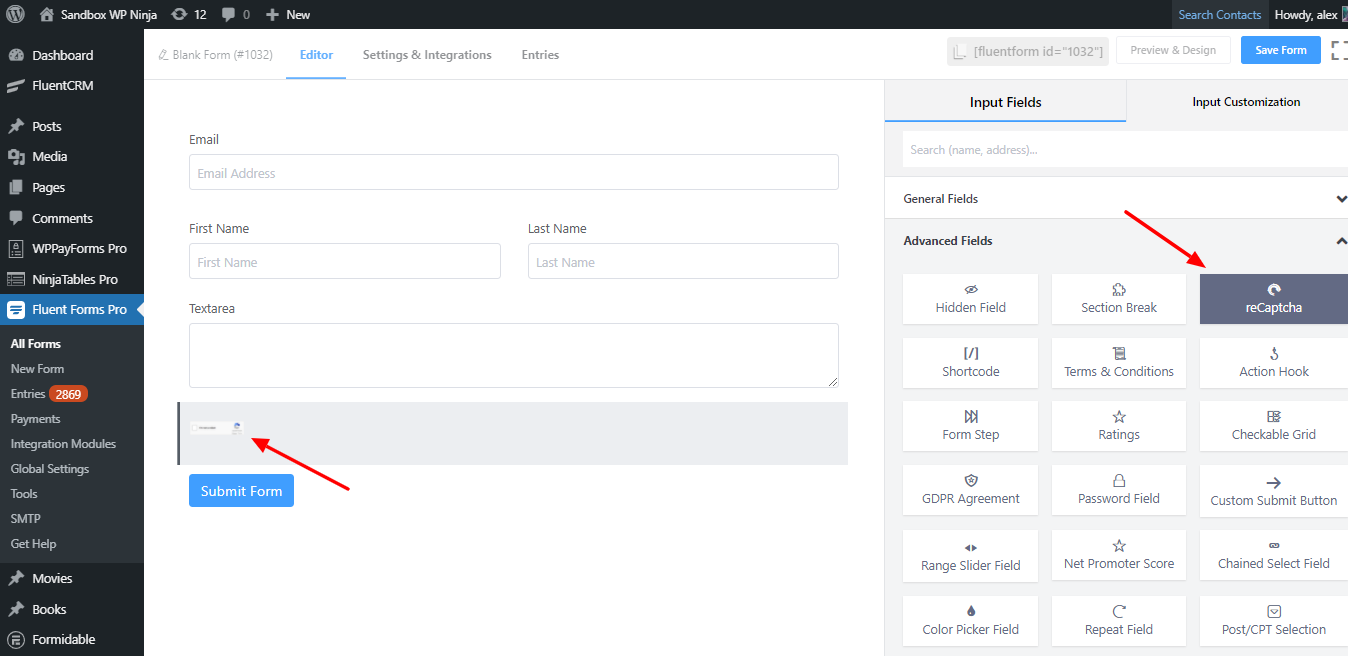
Task: Insert the GDPR Agreement field
Action: point(970,490)
